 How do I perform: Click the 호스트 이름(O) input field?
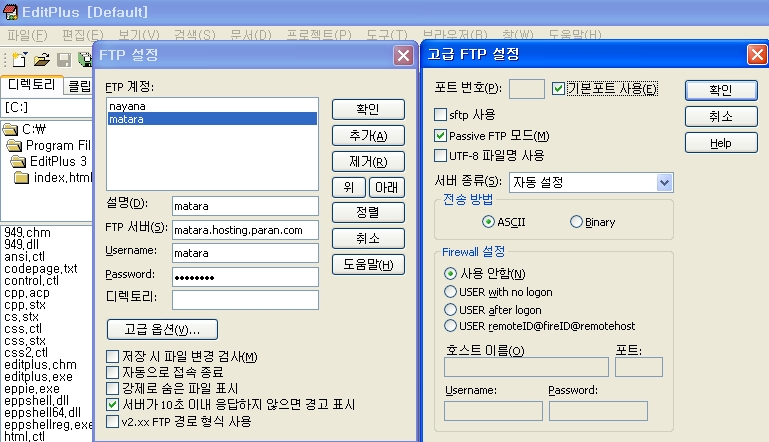[526, 367]
